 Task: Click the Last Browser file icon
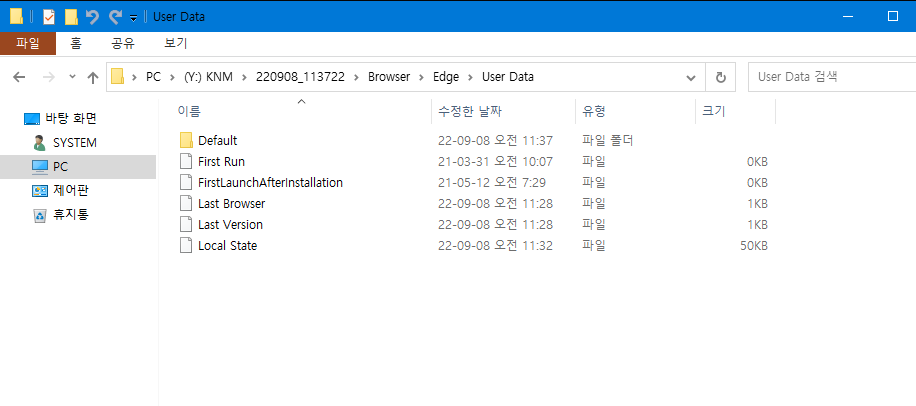[x=186, y=203]
